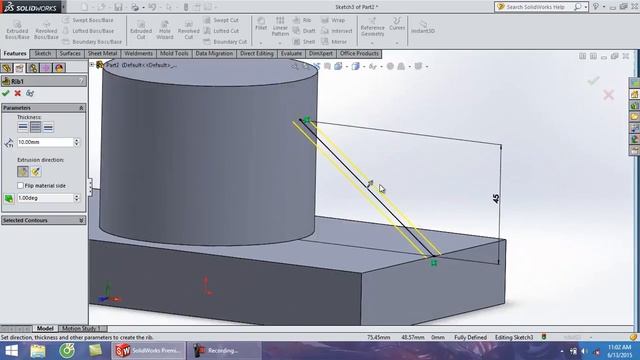Image resolution: width=640 pixels, height=360 pixels.
Task: Select Second Side thickness option
Action: (48, 127)
